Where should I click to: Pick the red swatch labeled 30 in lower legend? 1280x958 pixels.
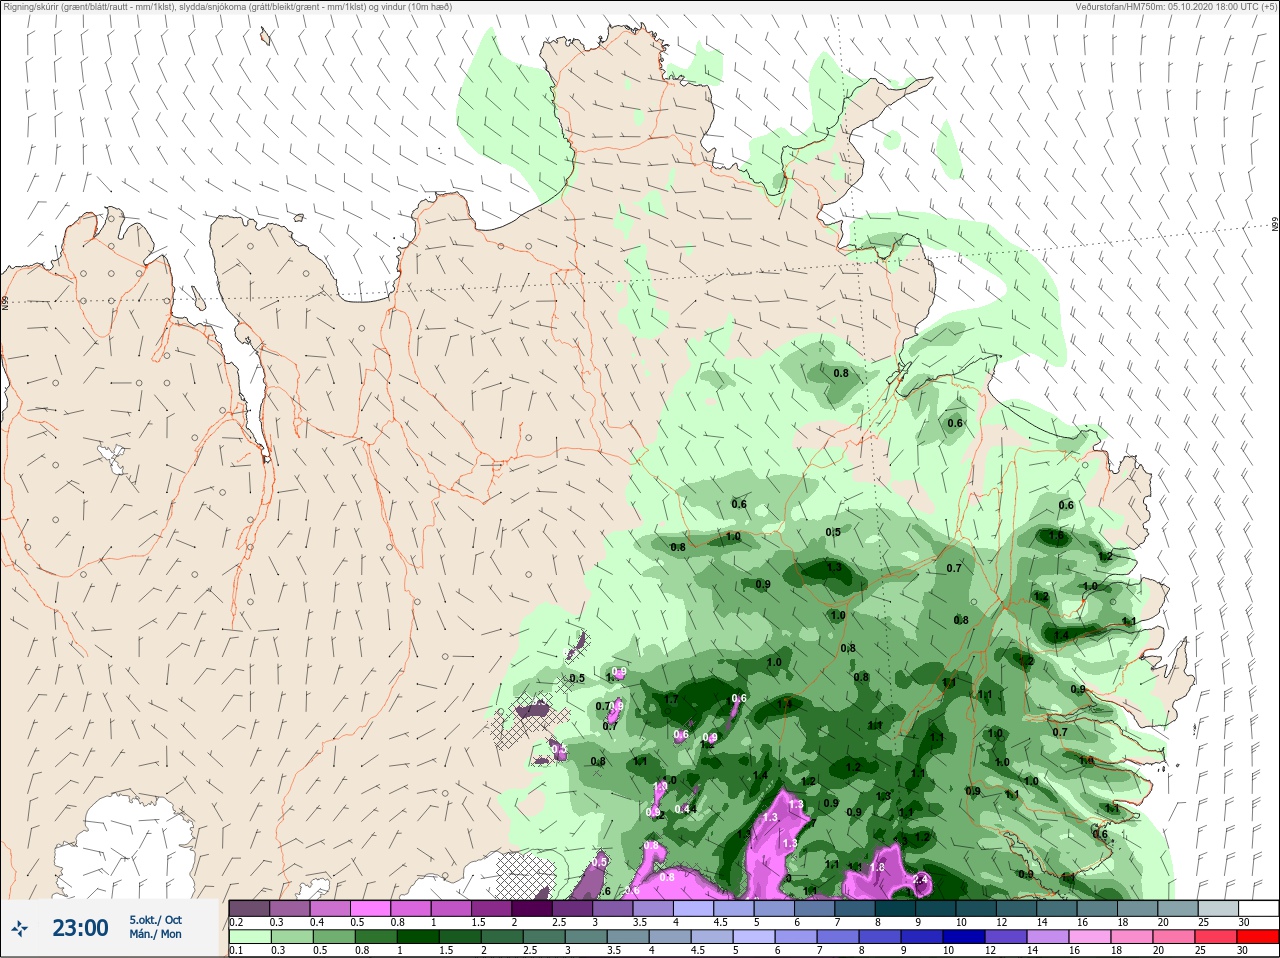[x=1258, y=936]
